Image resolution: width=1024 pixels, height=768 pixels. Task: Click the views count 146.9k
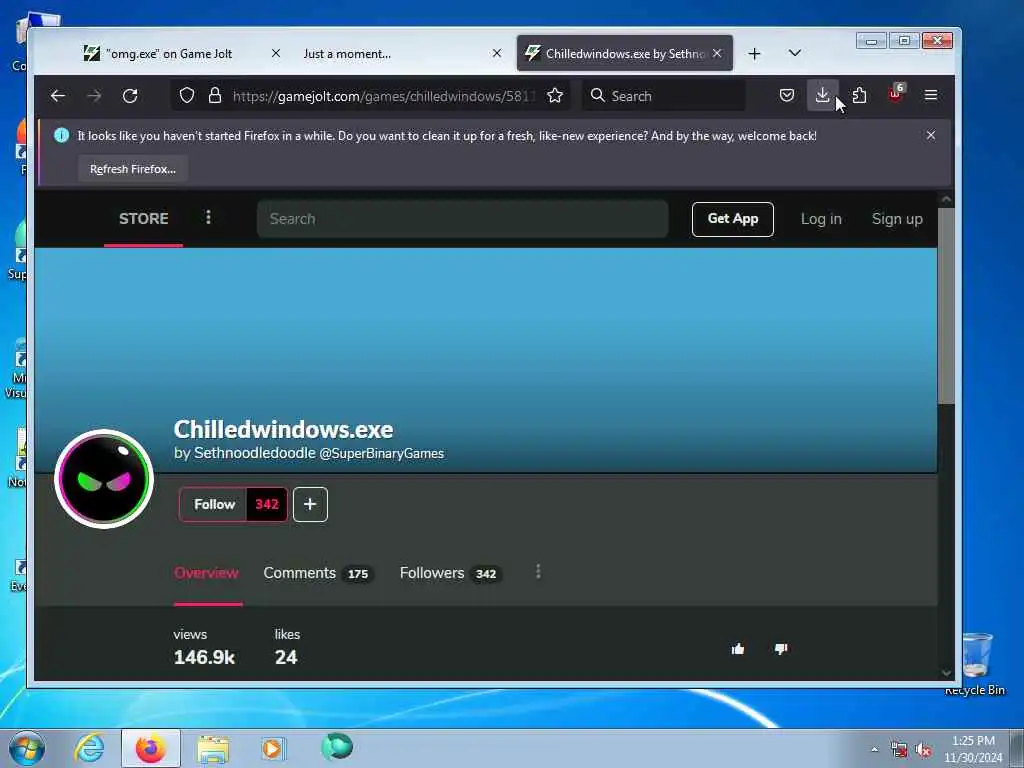(x=204, y=657)
